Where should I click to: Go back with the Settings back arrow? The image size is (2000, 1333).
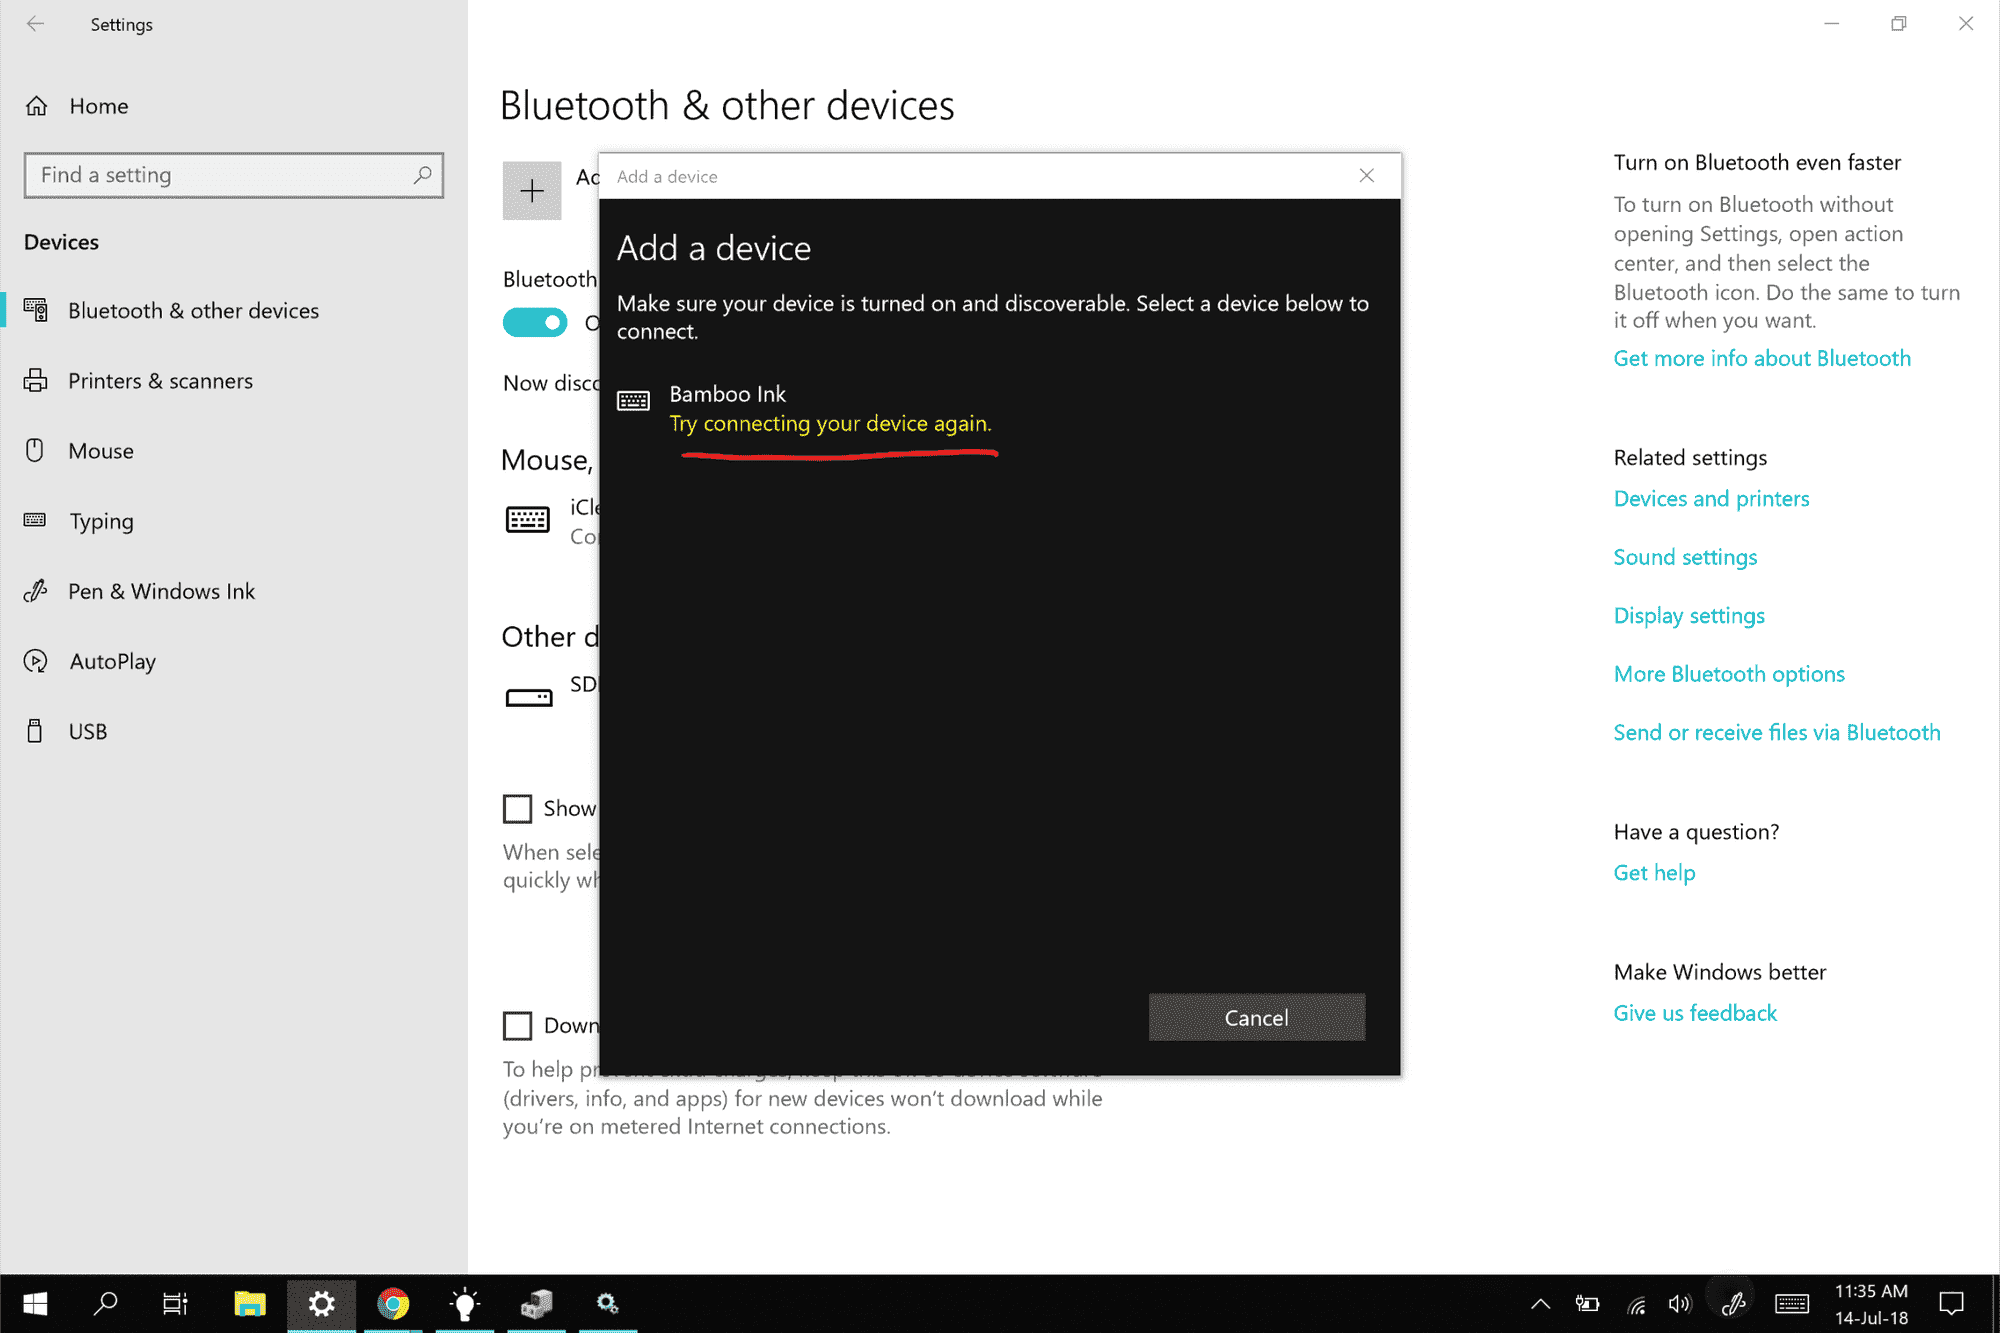pyautogui.click(x=35, y=24)
